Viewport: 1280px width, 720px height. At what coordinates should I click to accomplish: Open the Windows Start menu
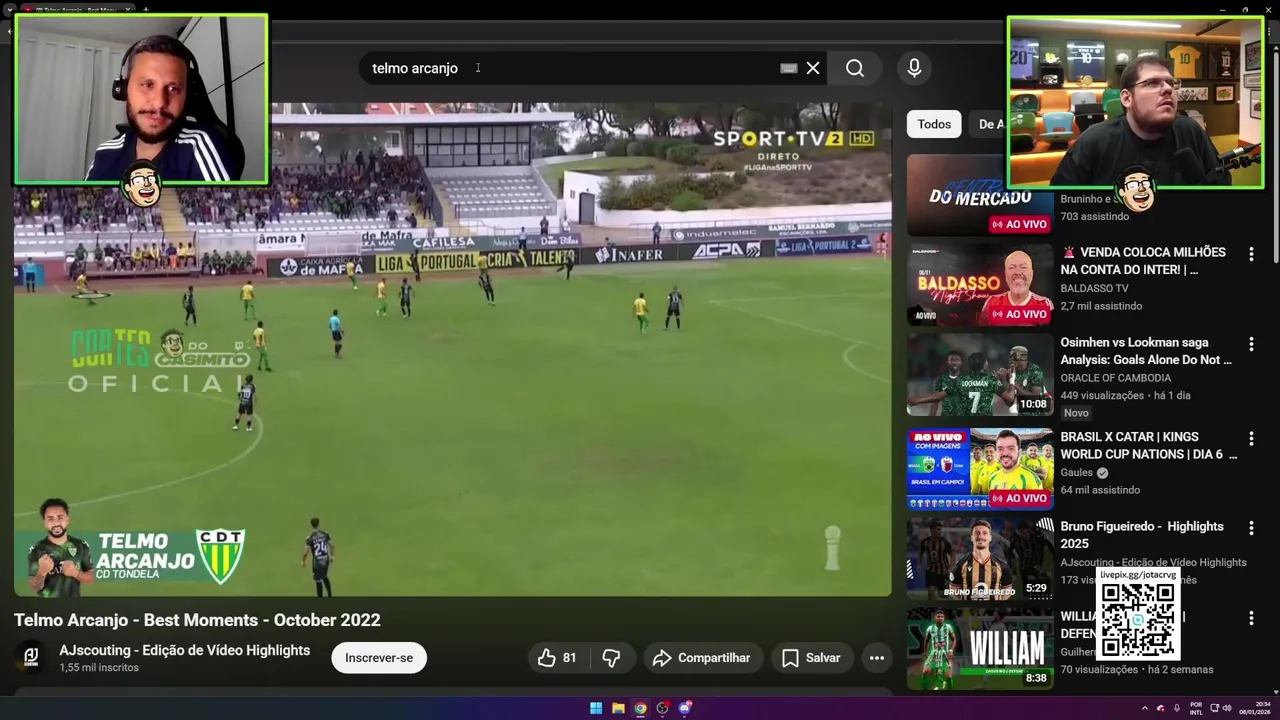pyautogui.click(x=596, y=708)
